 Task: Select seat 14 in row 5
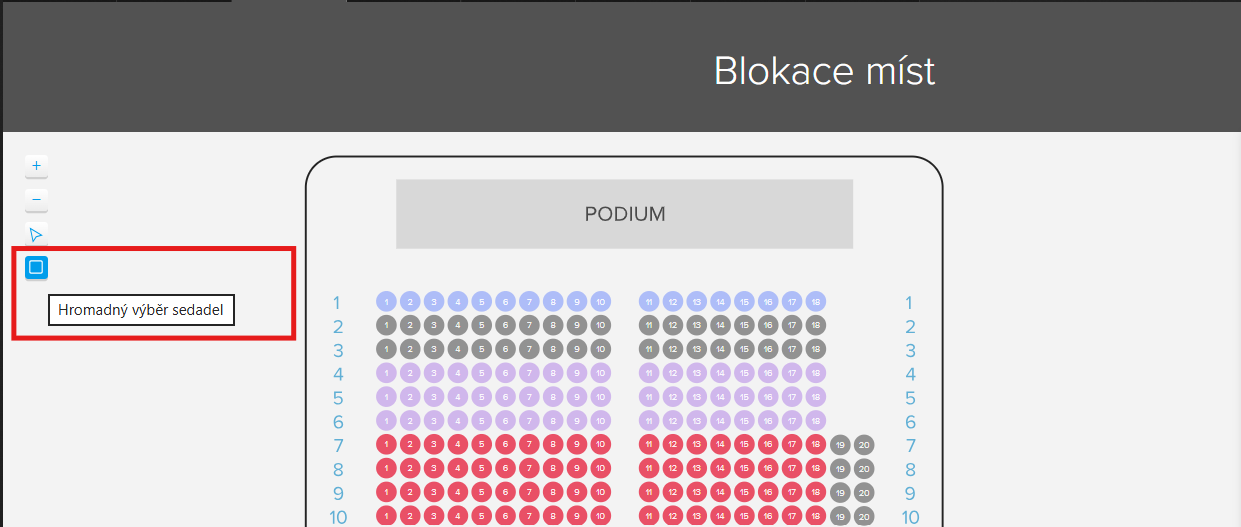click(720, 398)
